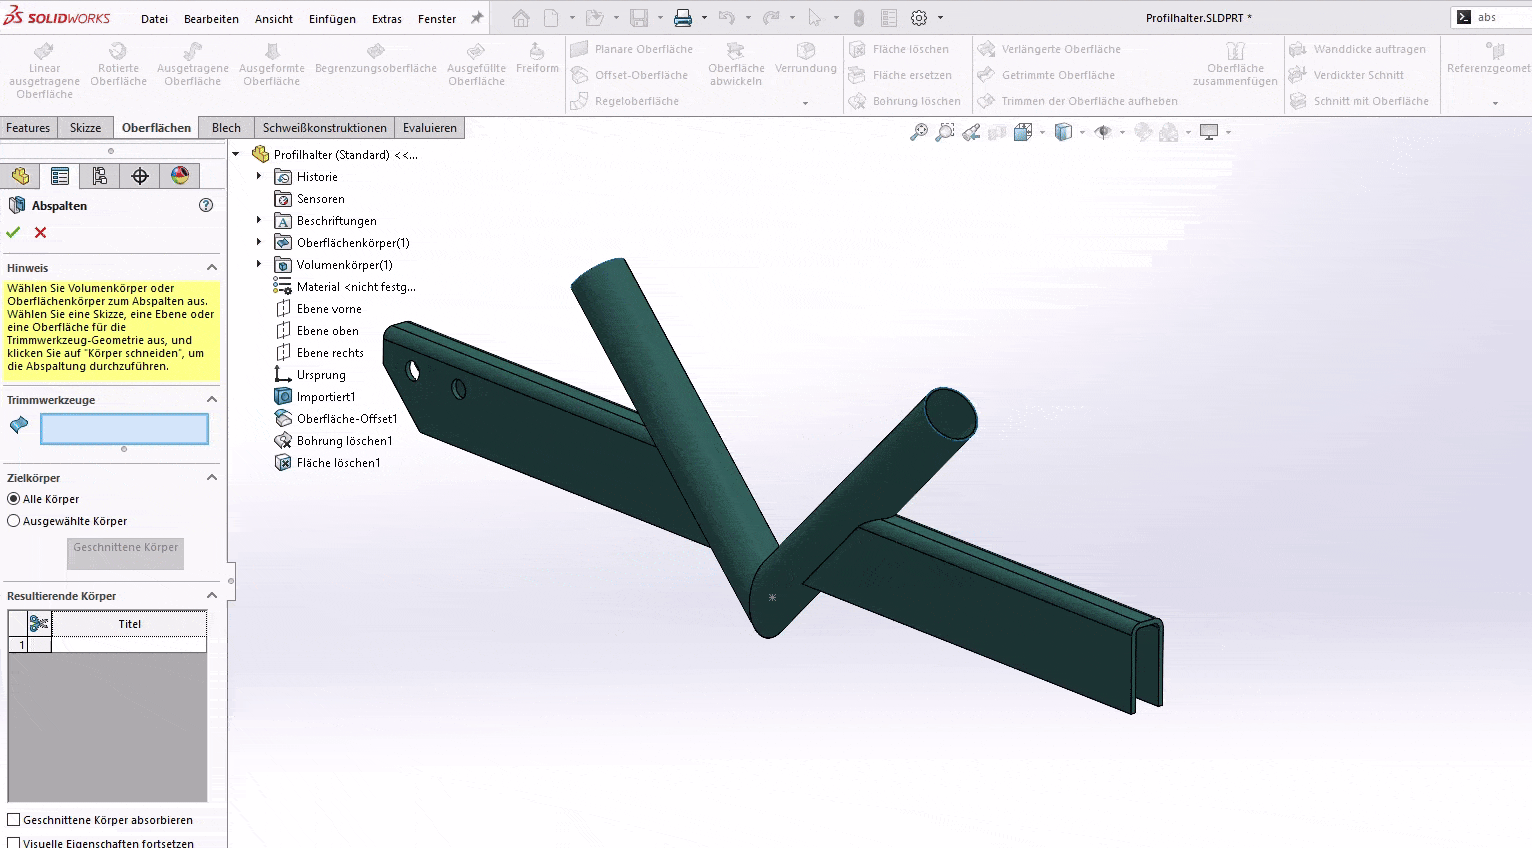The height and width of the screenshot is (848, 1532).
Task: Enable Geschnittene Körper absorbieren checkbox
Action: [x=14, y=820]
